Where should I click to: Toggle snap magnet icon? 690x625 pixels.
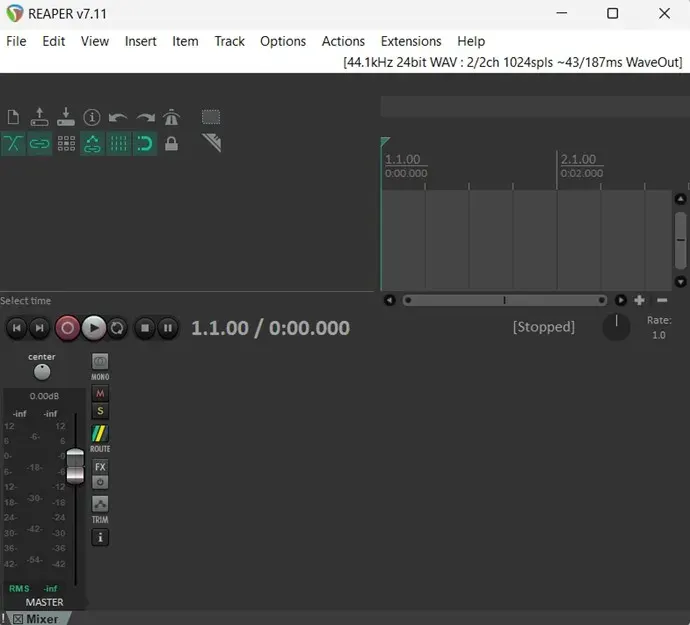tap(145, 143)
